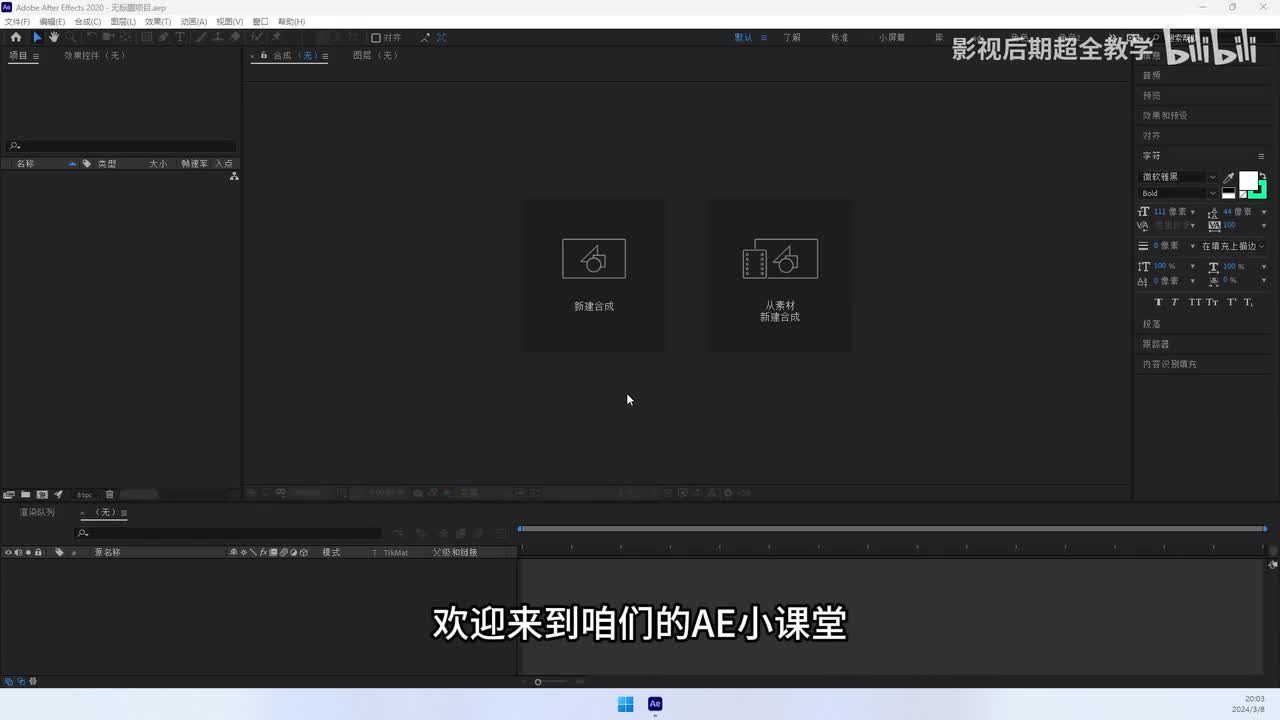1280x720 pixels.
Task: Select the Zoom magnifier tool
Action: (x=71, y=37)
